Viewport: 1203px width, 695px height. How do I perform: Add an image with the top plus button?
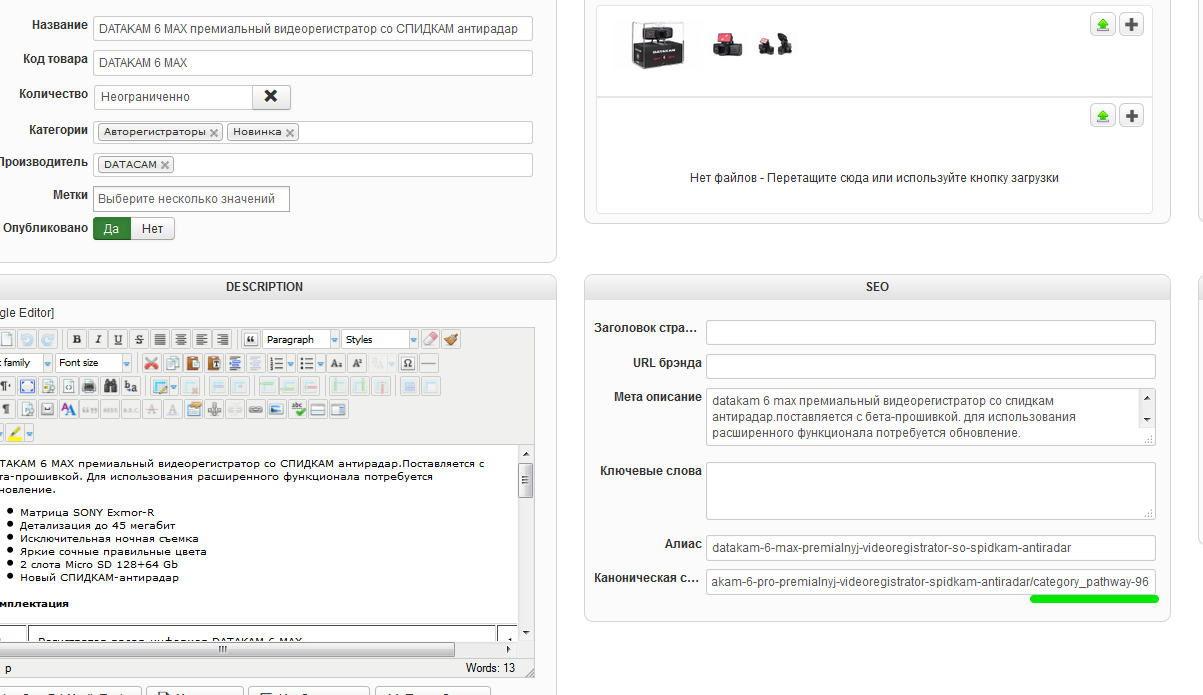coord(1131,25)
